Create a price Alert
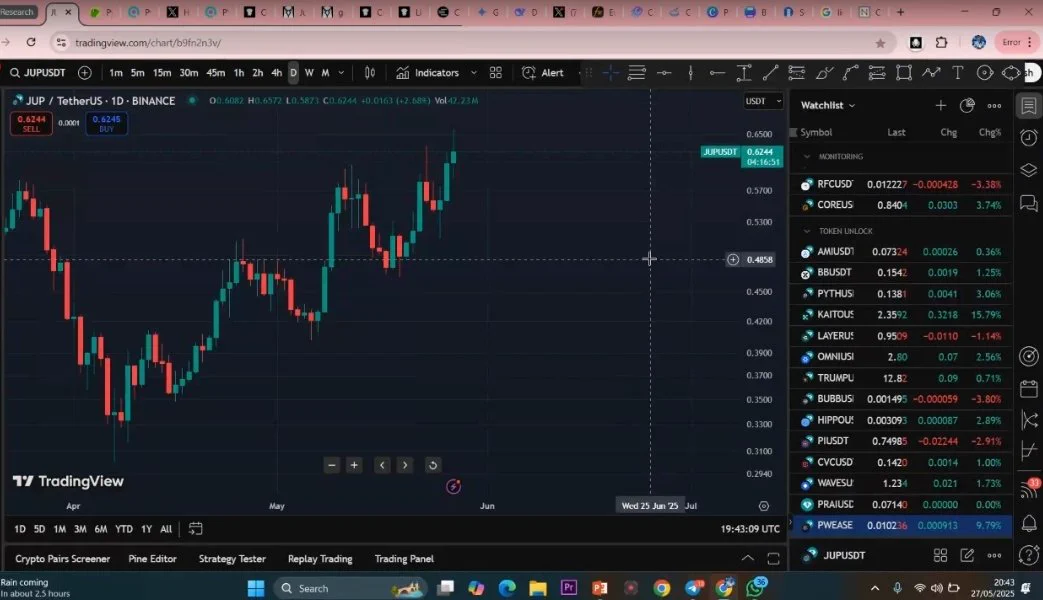1043x600 pixels. [x=543, y=73]
